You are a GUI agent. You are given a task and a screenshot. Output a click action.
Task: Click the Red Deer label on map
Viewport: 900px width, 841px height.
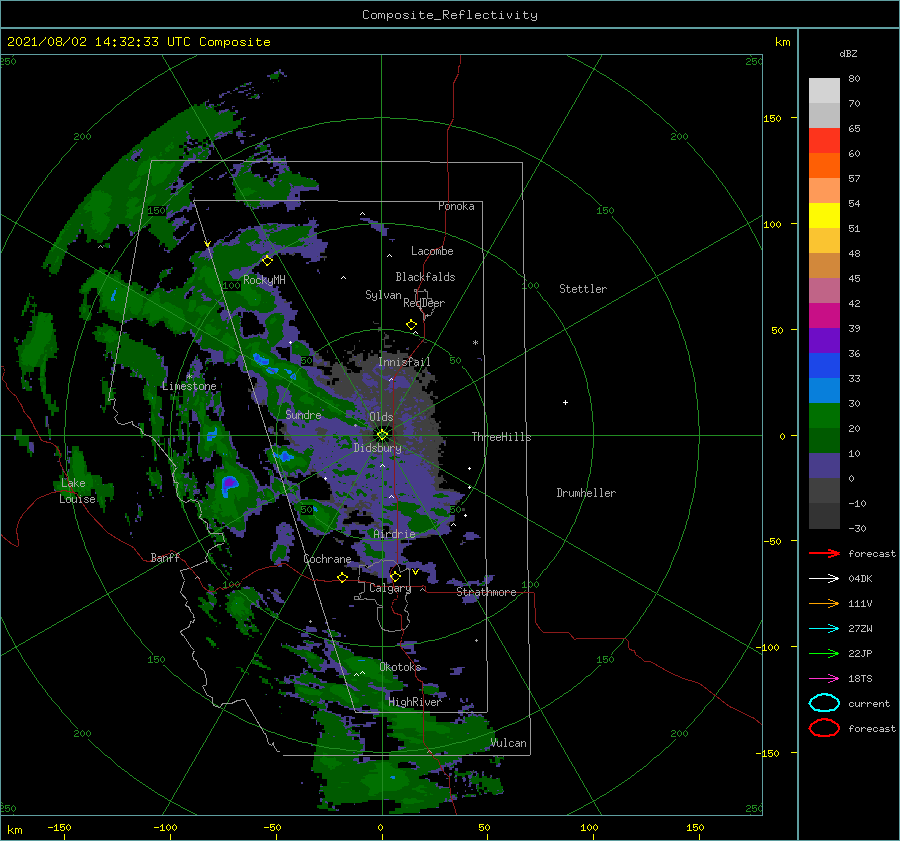424,303
